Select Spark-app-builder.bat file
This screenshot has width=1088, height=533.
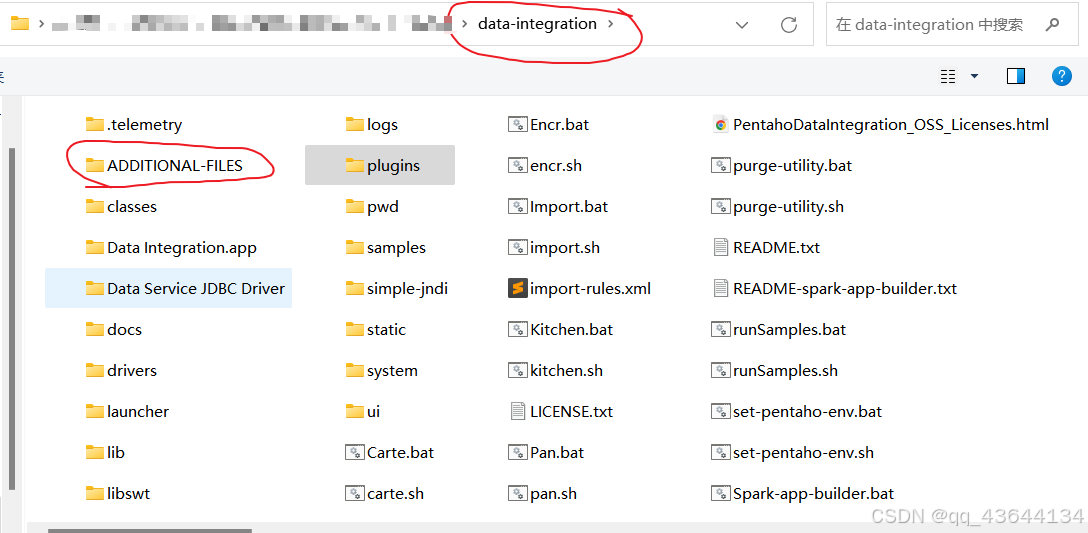click(803, 493)
